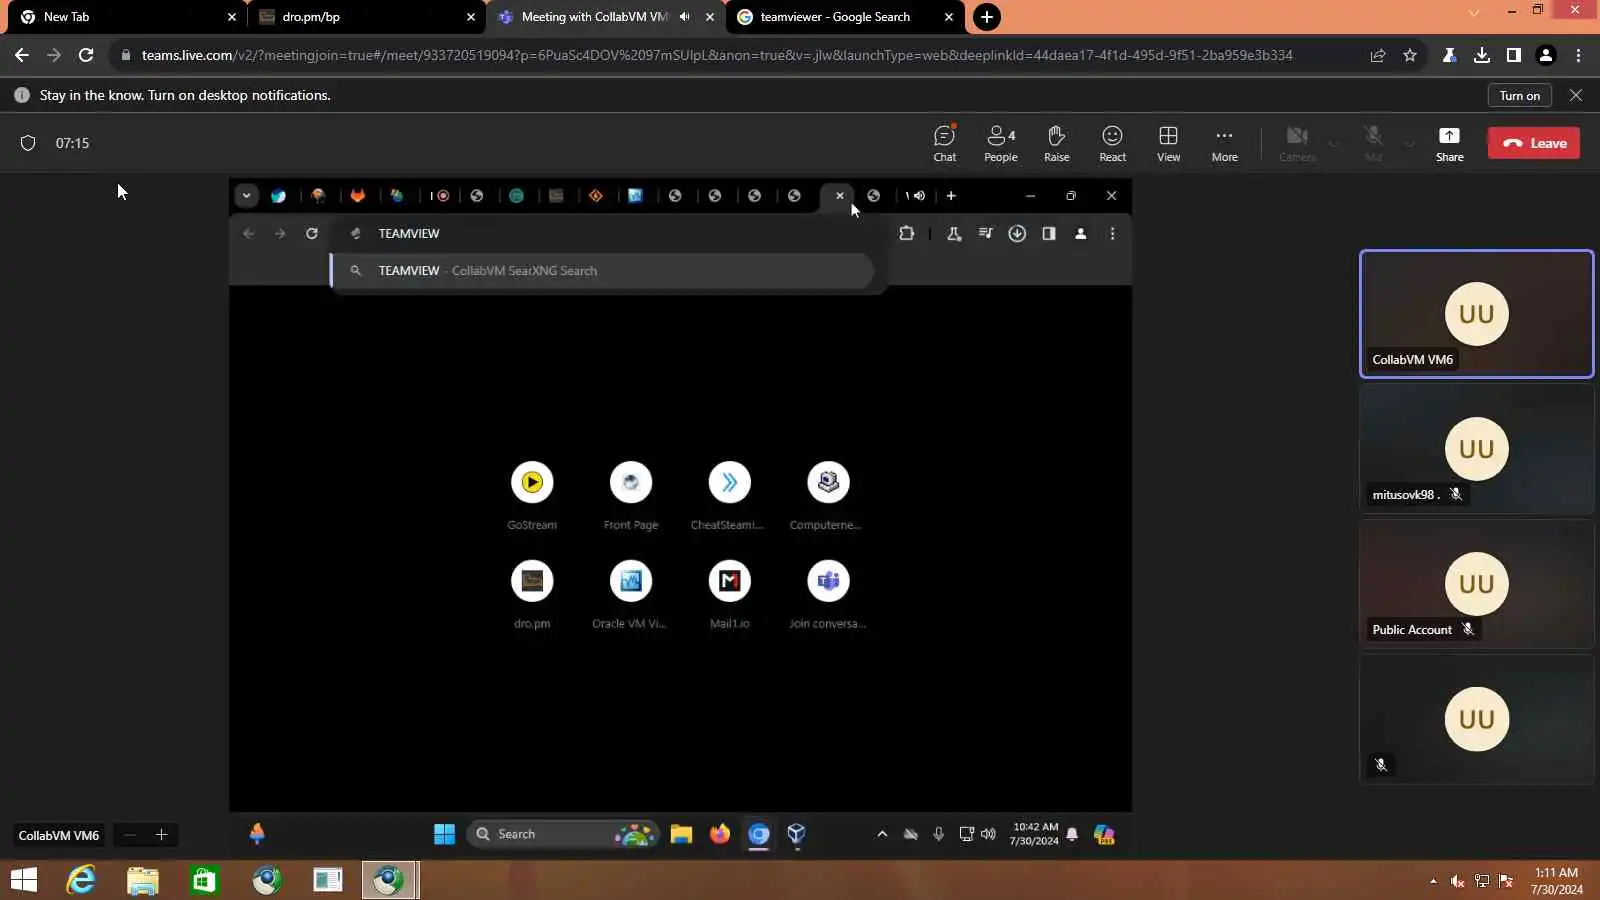Zoom in the shared content with plus

pyautogui.click(x=161, y=835)
